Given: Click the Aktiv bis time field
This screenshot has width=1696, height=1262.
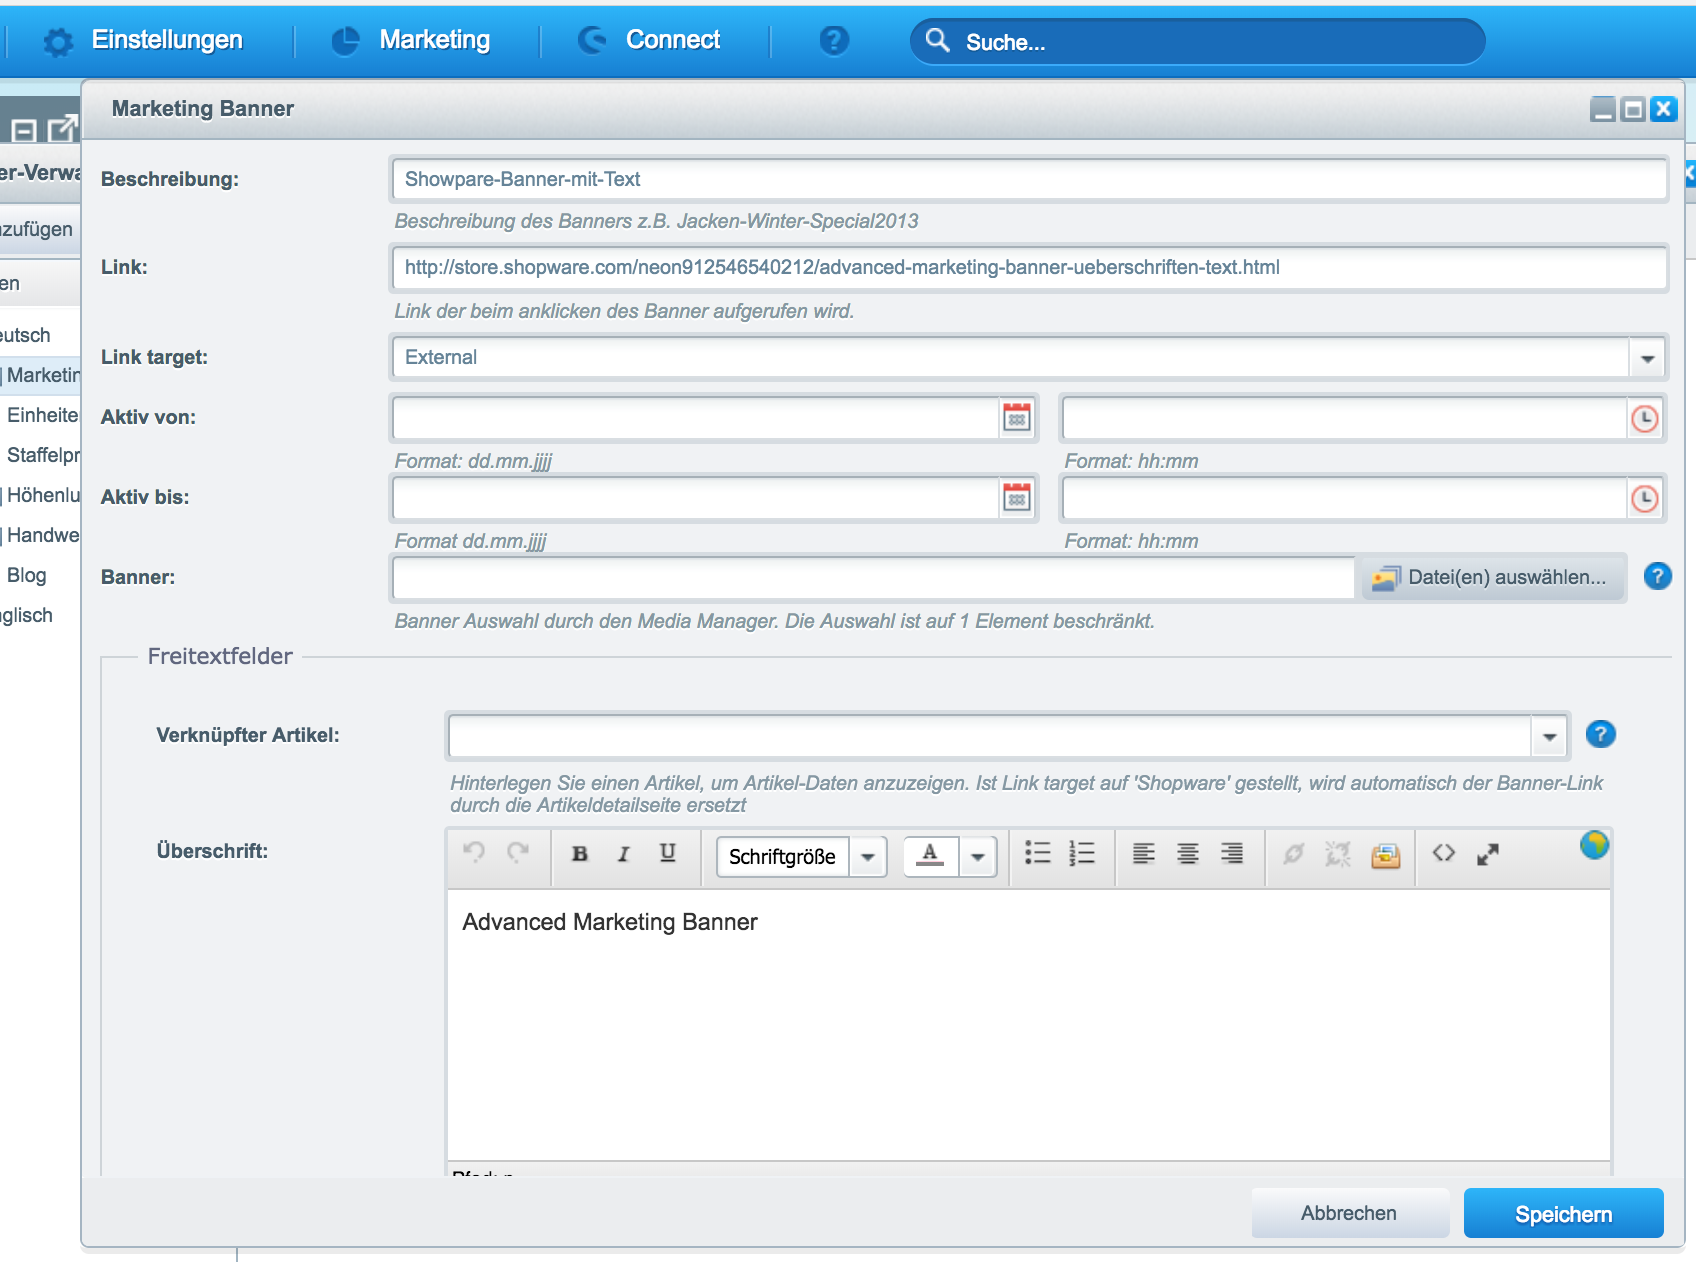Looking at the screenshot, I should click(1344, 498).
